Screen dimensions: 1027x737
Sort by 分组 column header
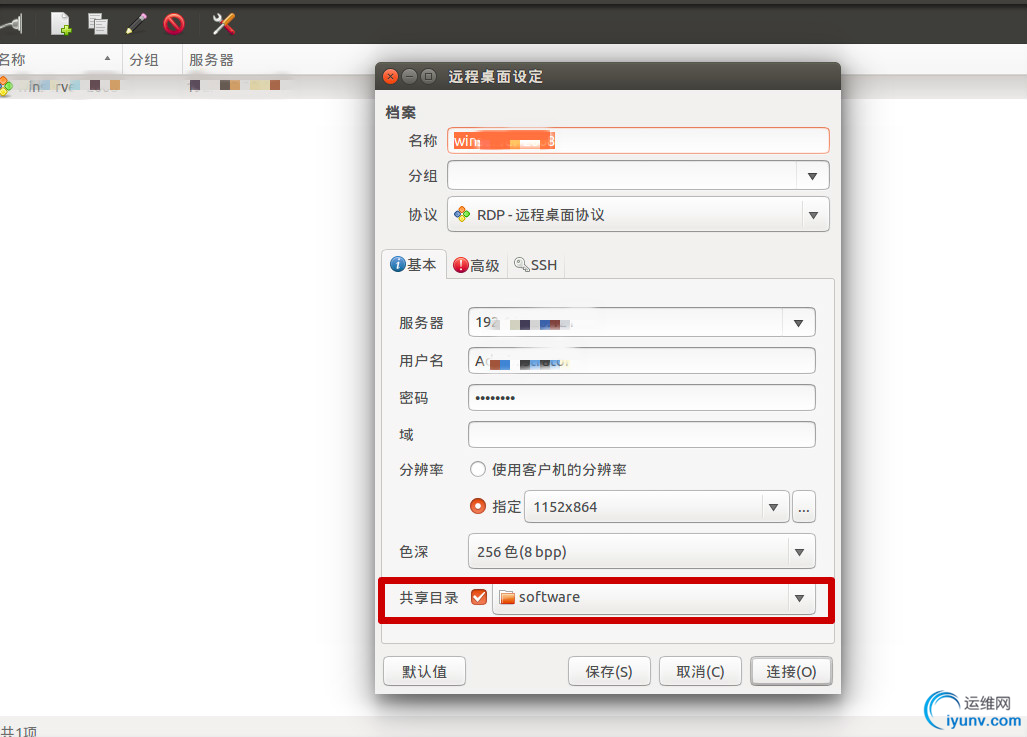click(x=152, y=60)
